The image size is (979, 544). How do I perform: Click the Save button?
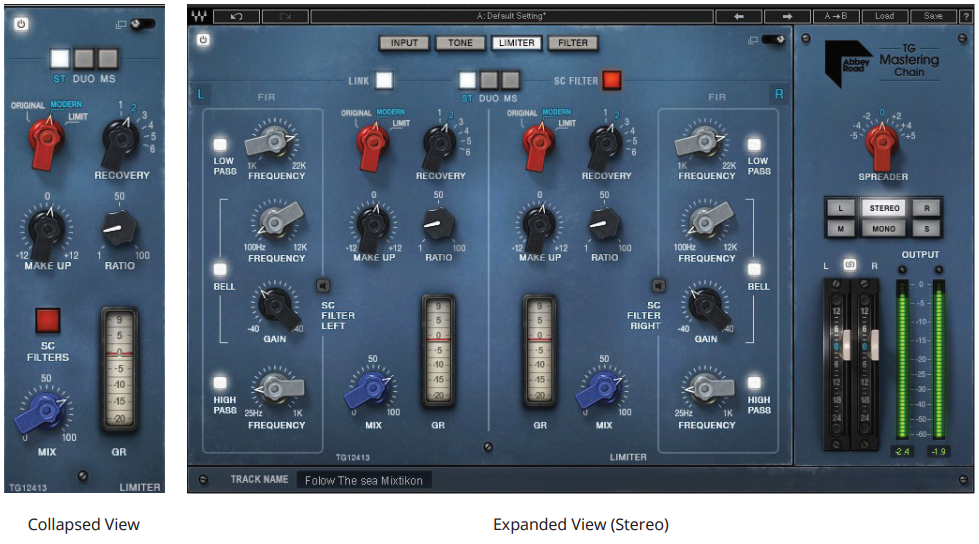pos(933,16)
